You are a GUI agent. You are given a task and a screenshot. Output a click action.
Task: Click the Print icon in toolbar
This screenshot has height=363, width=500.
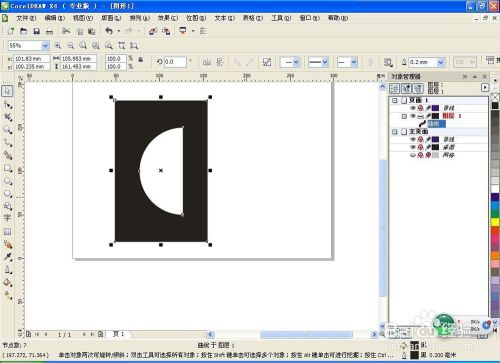49,31
